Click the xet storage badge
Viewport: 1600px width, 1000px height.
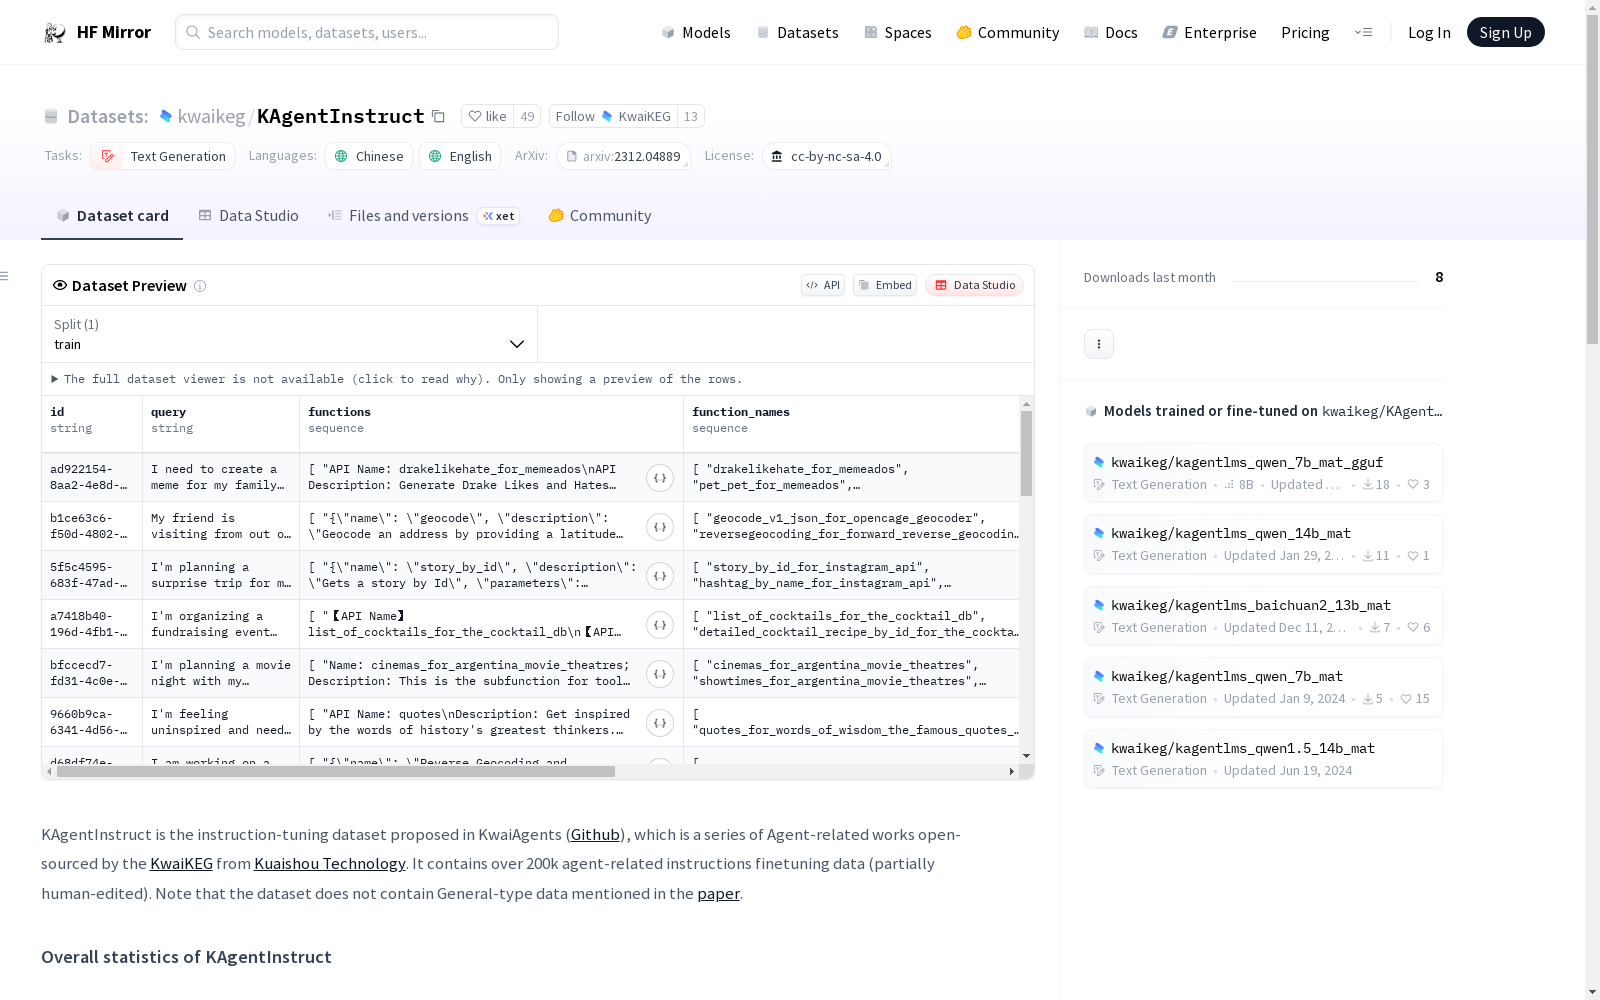pyautogui.click(x=498, y=216)
